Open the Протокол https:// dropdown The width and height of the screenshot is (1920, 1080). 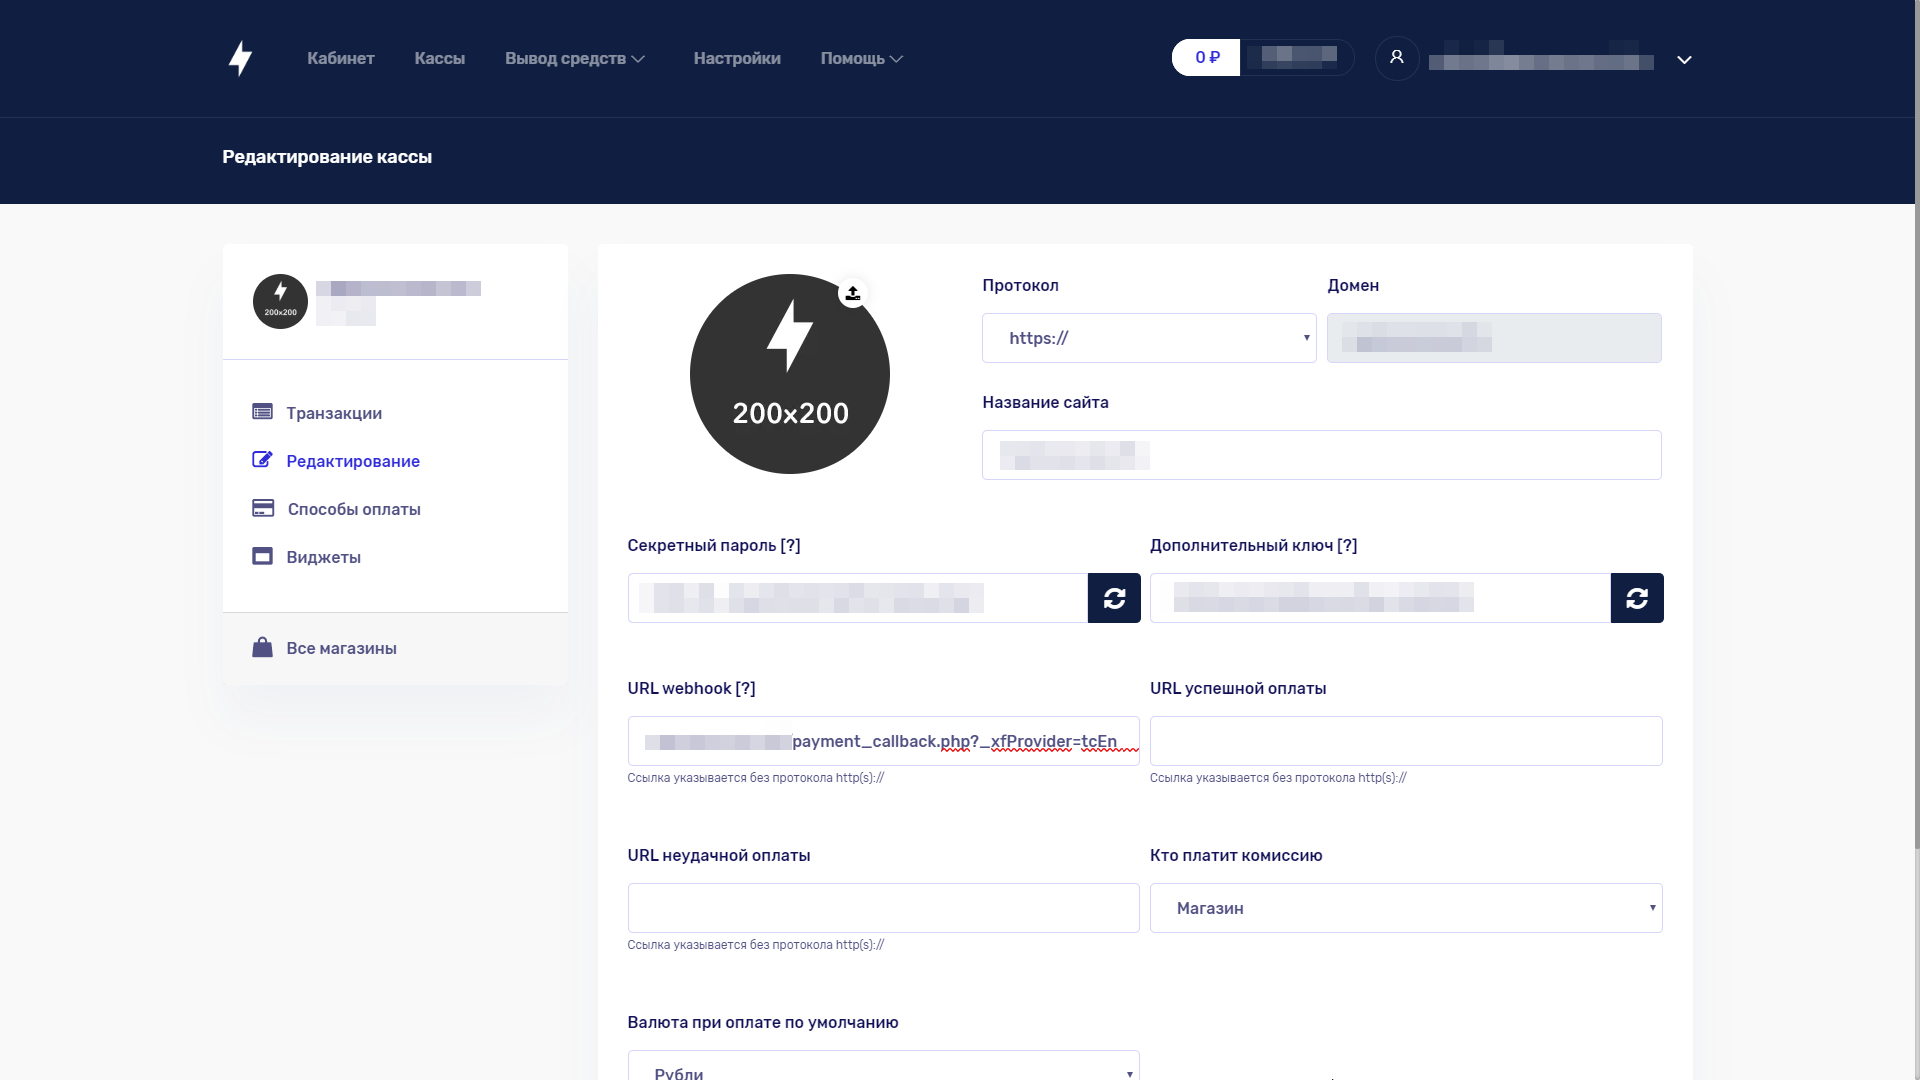pos(1149,338)
